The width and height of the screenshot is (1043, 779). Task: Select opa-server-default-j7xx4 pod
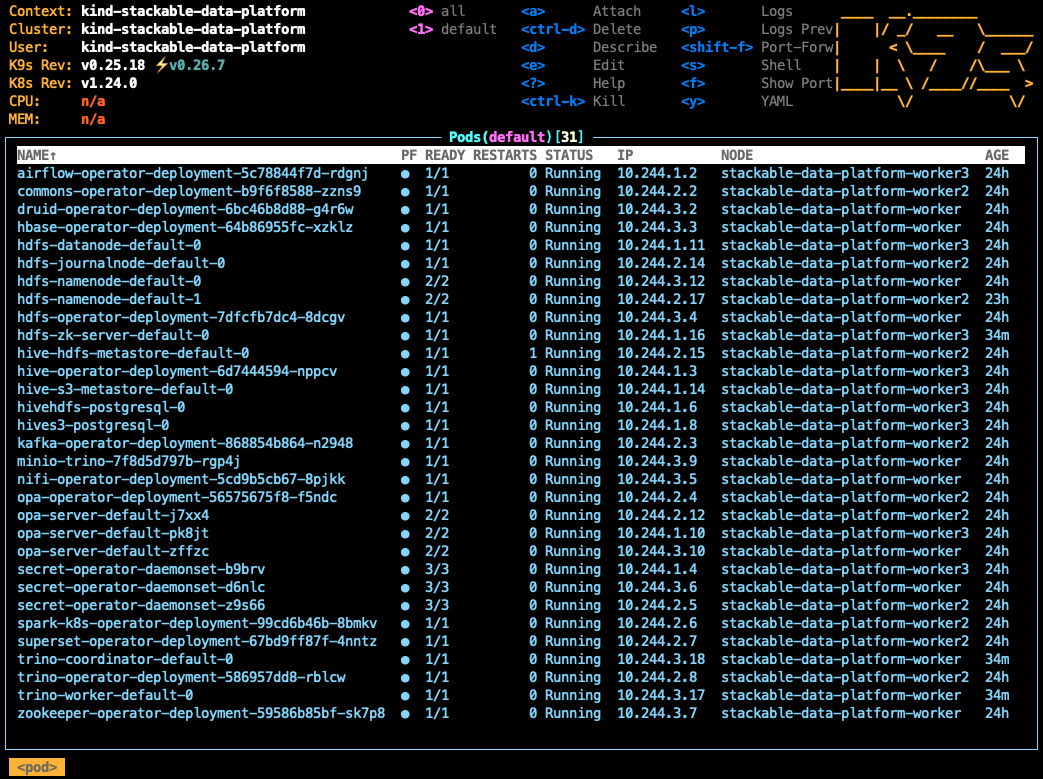coord(520,514)
